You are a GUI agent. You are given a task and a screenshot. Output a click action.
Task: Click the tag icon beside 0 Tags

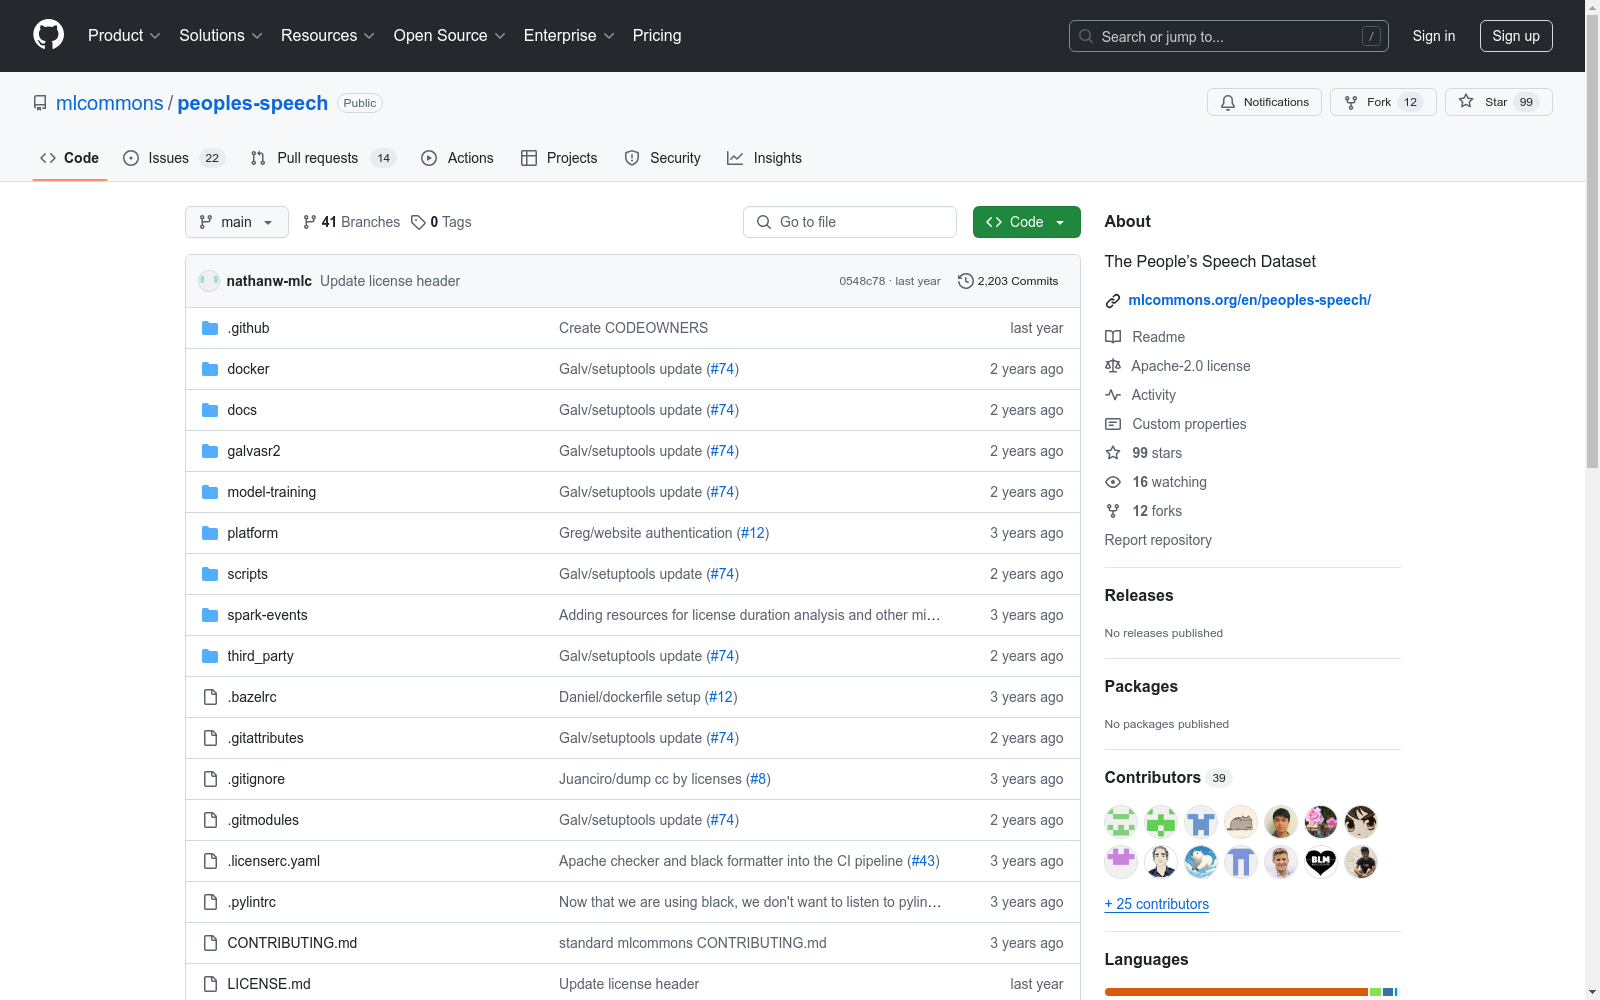click(418, 222)
